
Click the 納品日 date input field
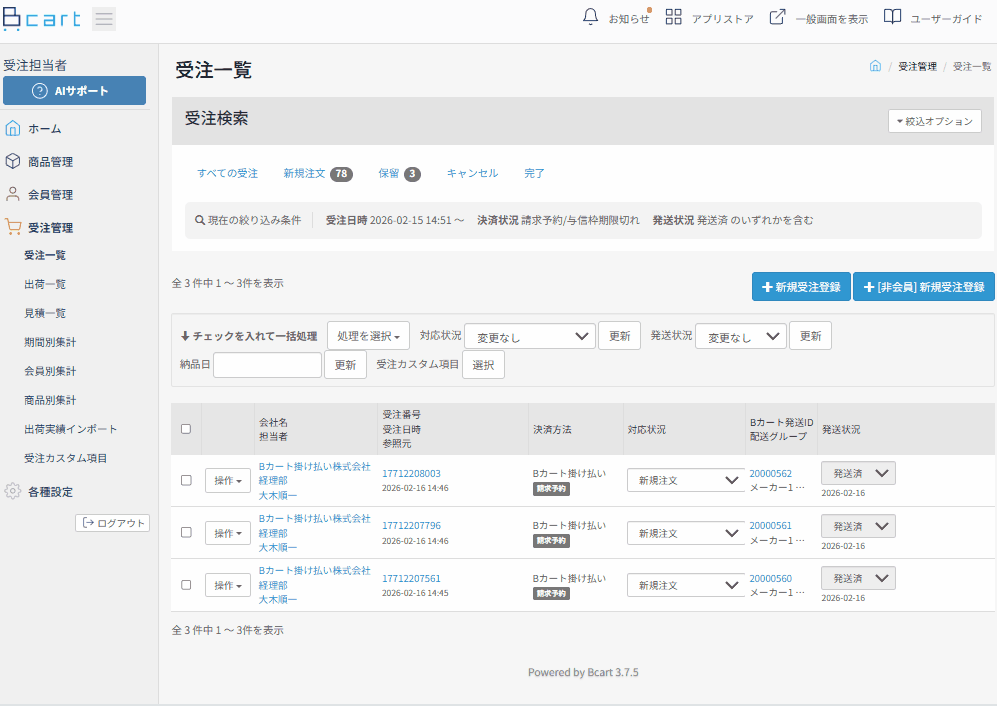267,365
